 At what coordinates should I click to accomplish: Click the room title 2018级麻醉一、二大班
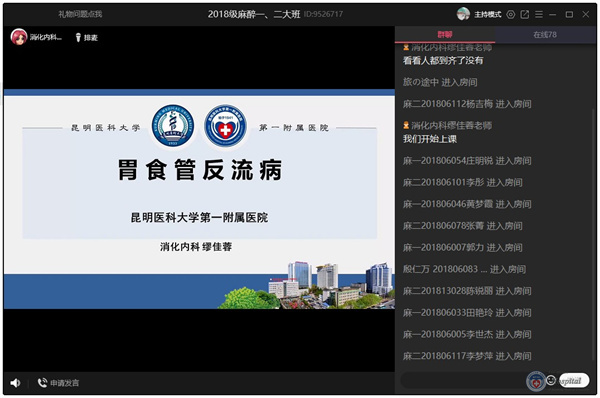pyautogui.click(x=254, y=14)
